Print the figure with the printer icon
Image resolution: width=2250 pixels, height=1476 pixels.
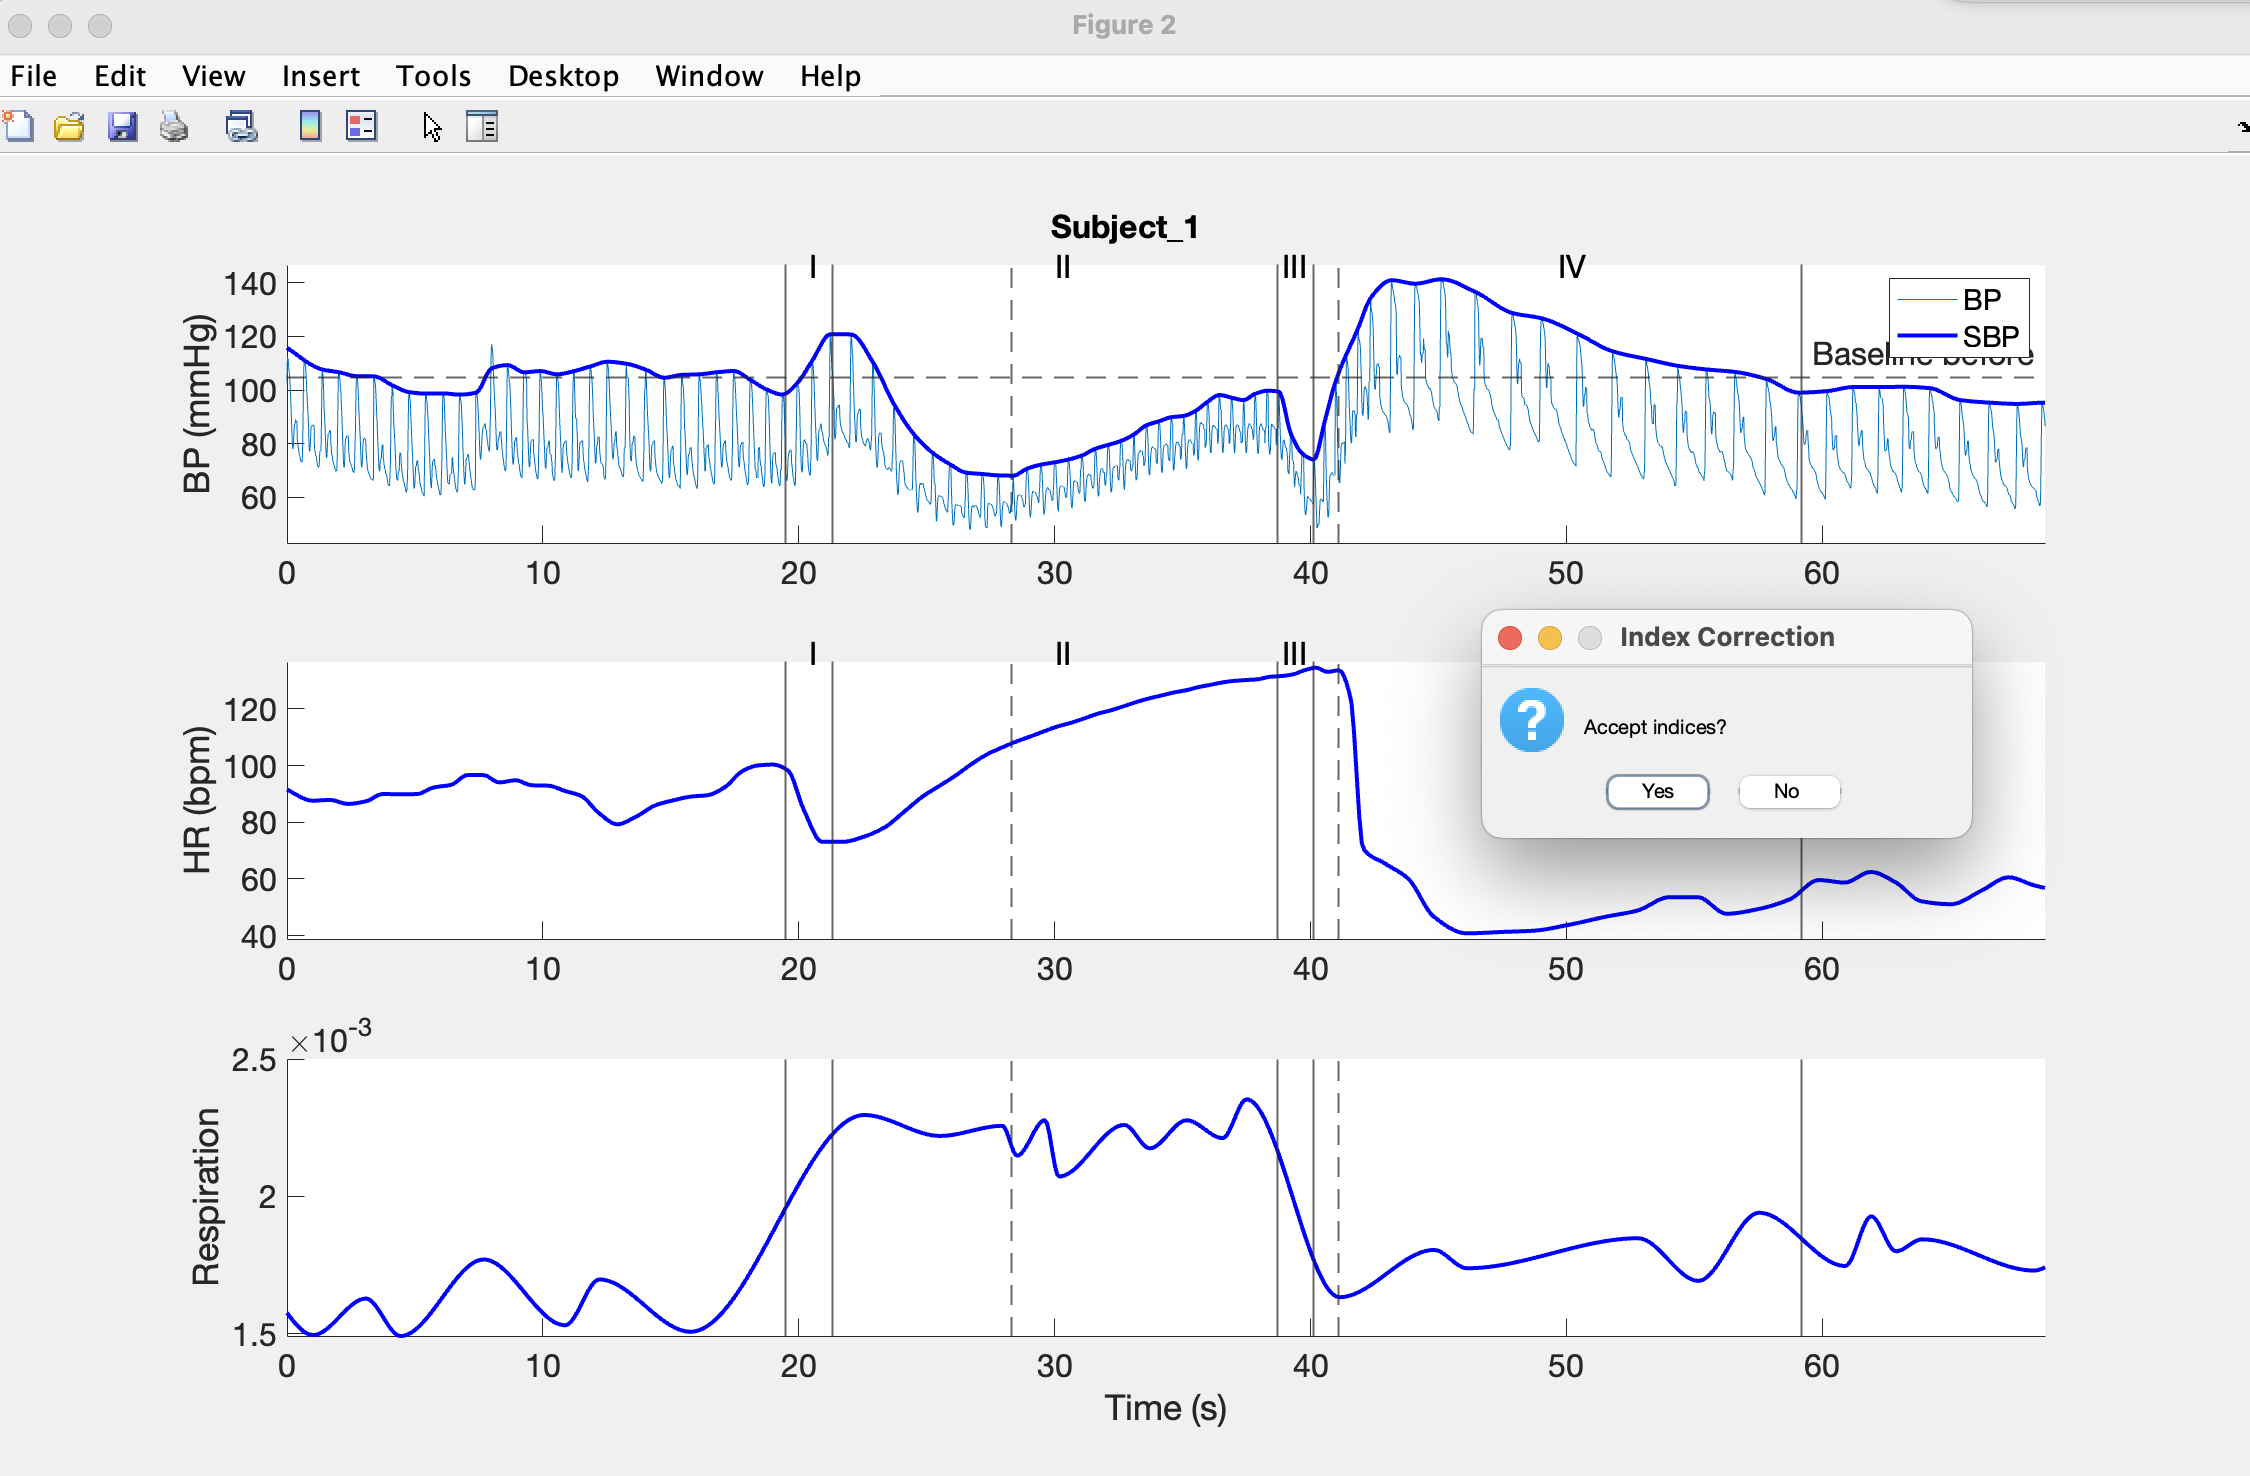tap(174, 127)
